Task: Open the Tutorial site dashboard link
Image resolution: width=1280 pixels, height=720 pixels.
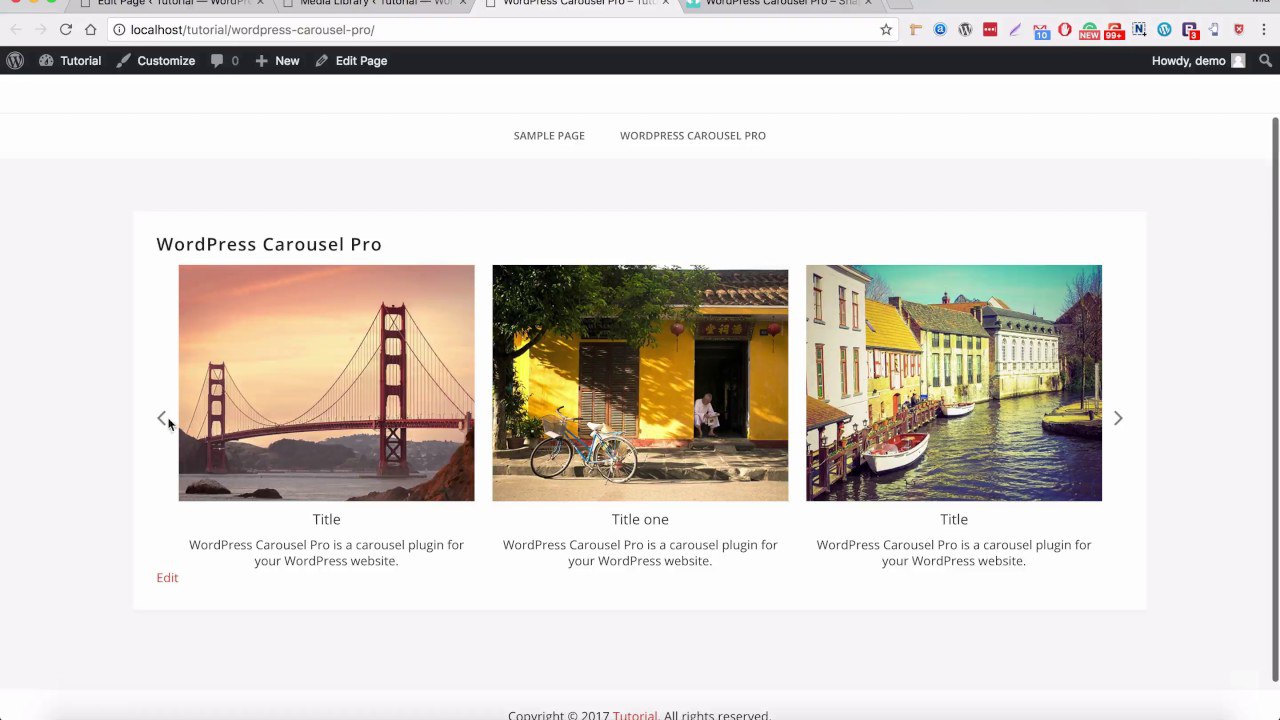Action: [70, 61]
